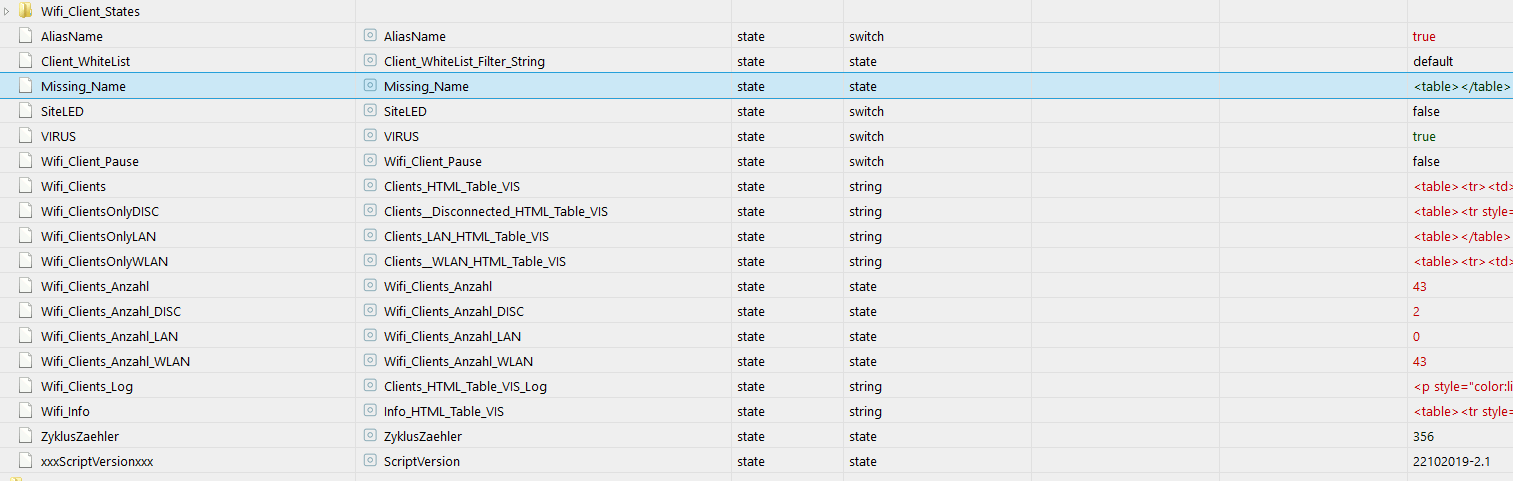
Task: Click the Client_WhiteList value default
Action: [x=1433, y=61]
